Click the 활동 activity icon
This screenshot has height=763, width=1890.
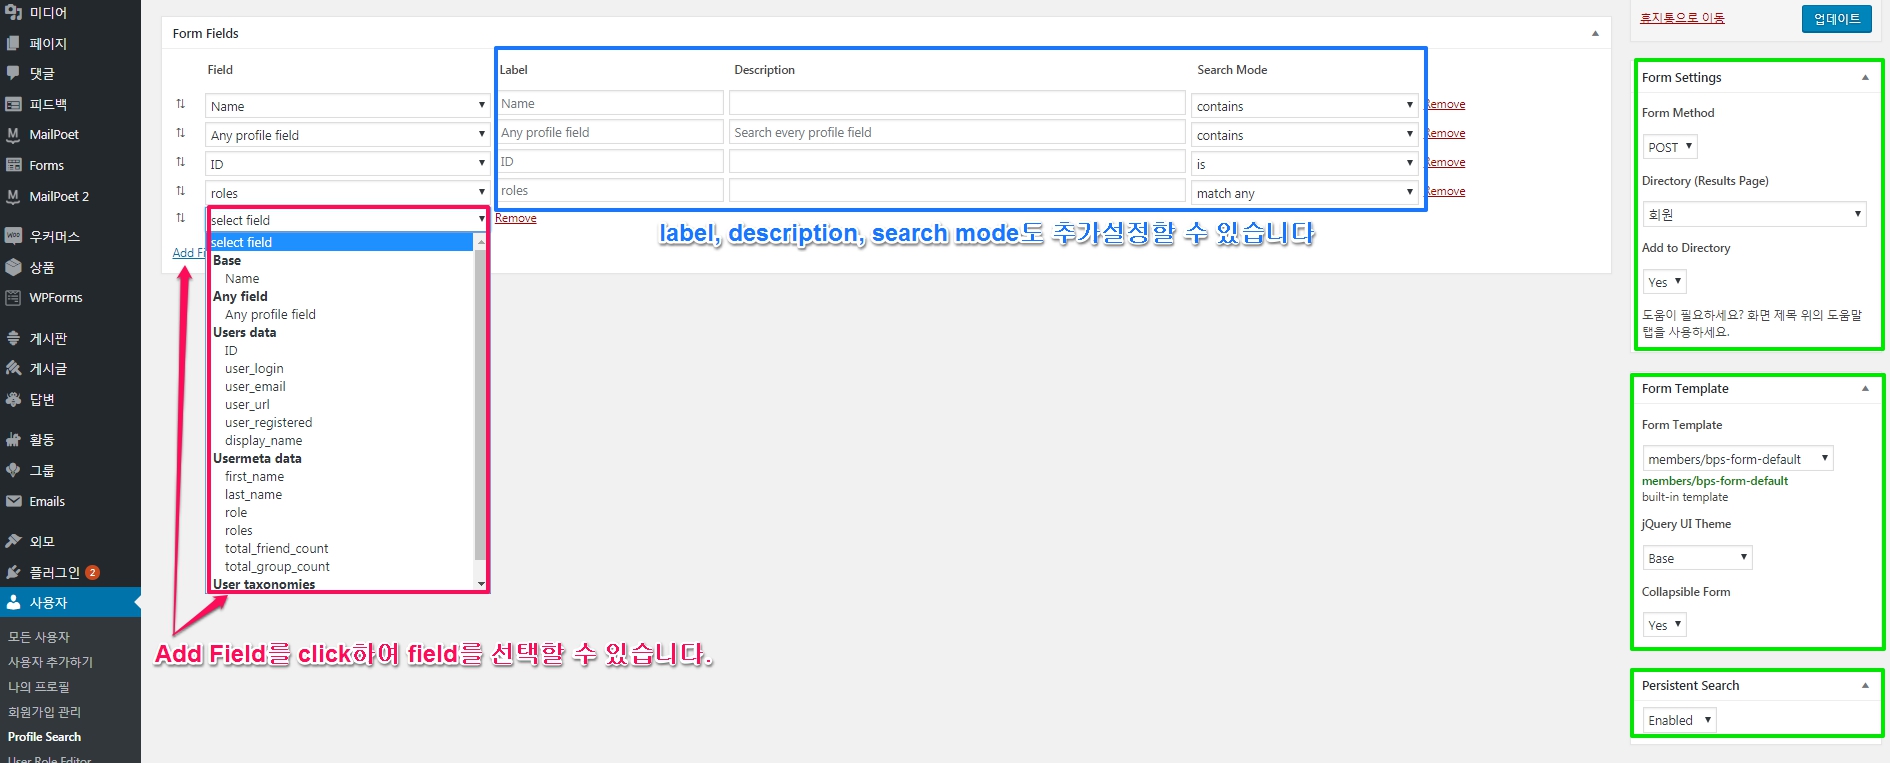click(13, 439)
